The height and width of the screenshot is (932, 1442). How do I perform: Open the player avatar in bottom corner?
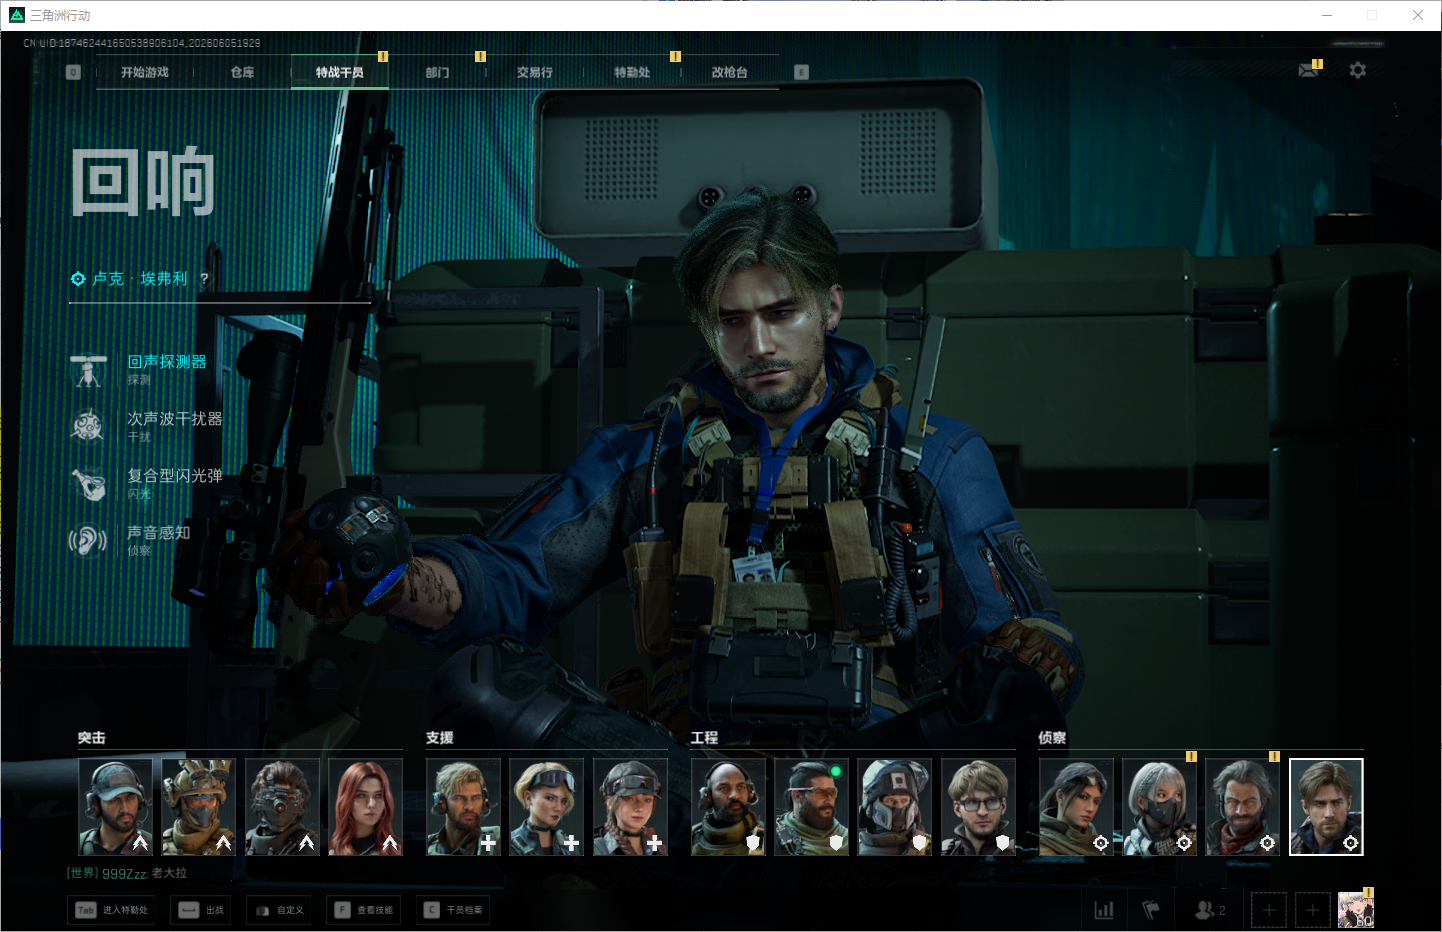click(x=1356, y=910)
